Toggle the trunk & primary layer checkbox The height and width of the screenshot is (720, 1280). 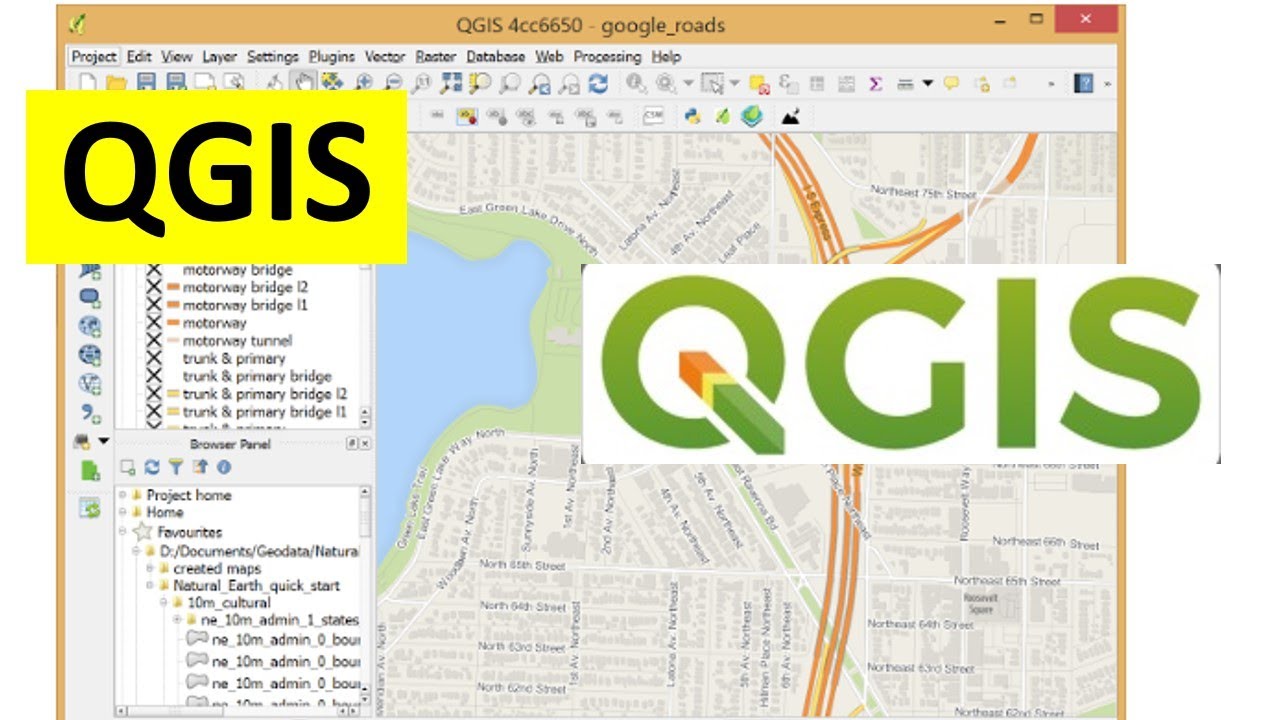tap(153, 358)
